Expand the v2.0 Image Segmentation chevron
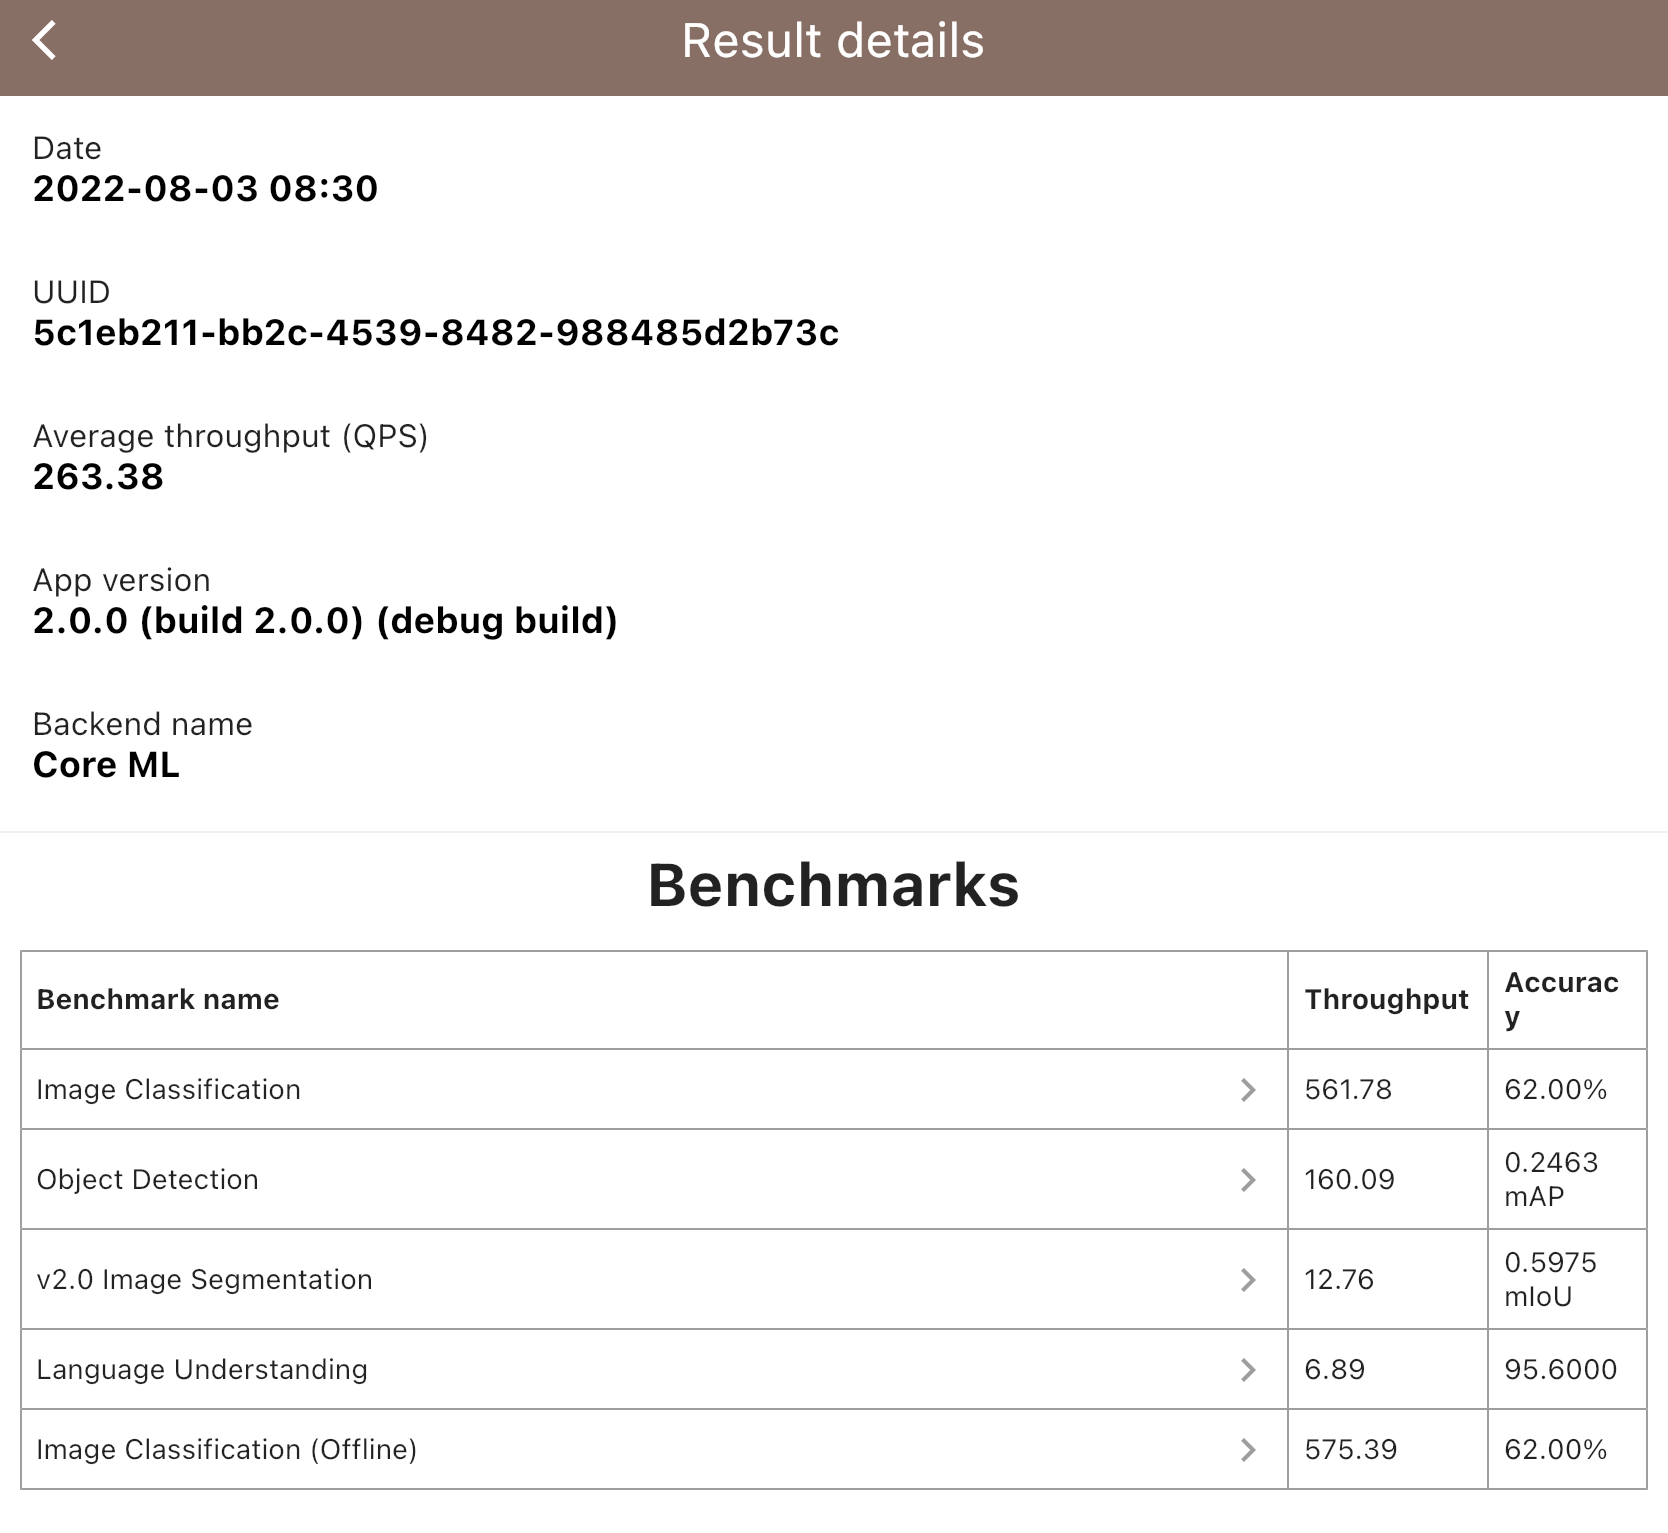1668x1533 pixels. click(1248, 1279)
